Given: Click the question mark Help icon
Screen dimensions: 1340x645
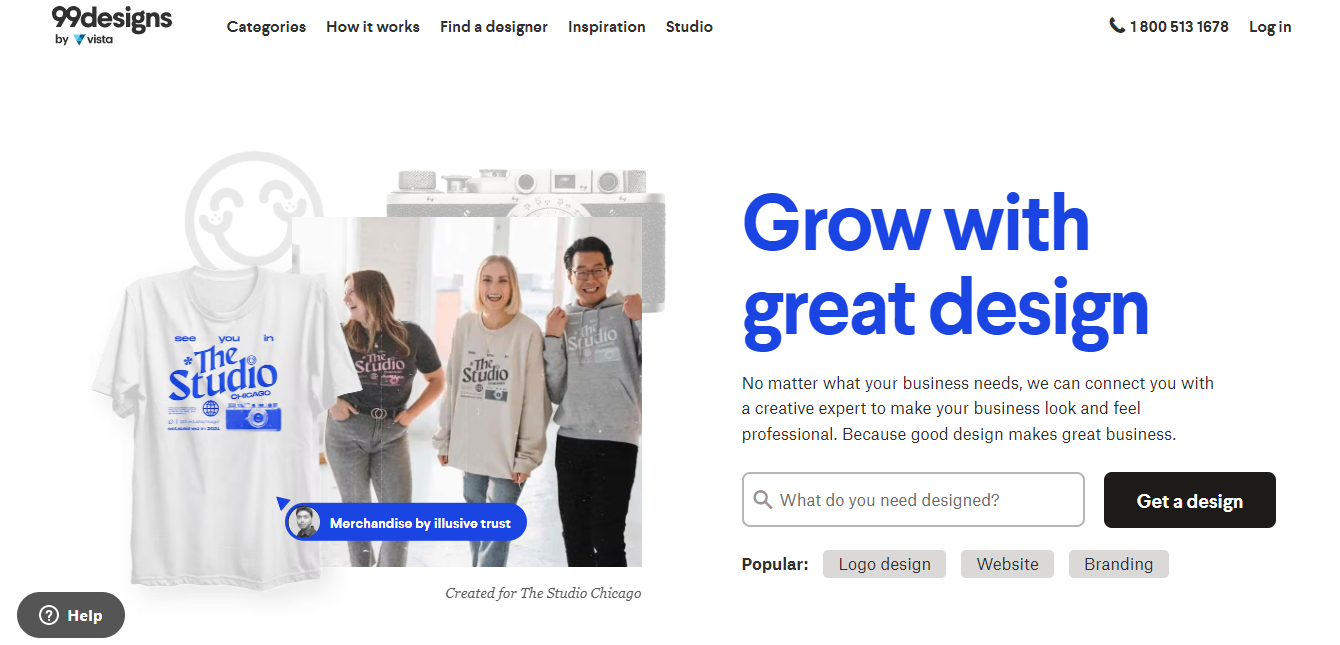Looking at the screenshot, I should [49, 616].
